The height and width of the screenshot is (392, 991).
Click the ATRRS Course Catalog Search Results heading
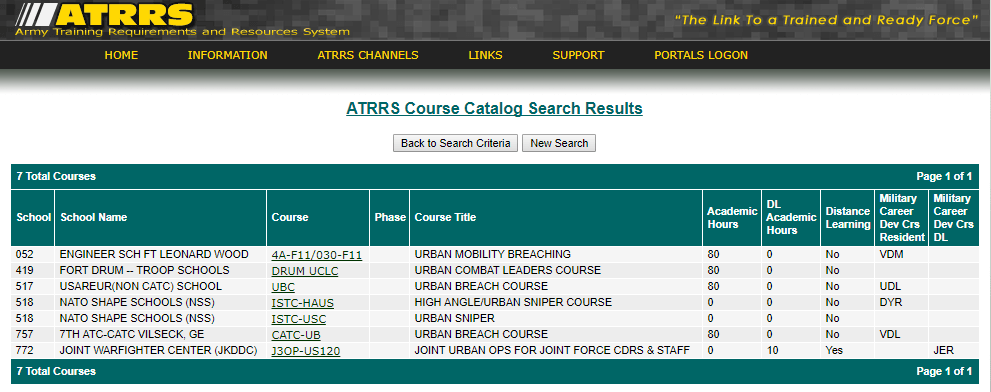[x=494, y=108]
